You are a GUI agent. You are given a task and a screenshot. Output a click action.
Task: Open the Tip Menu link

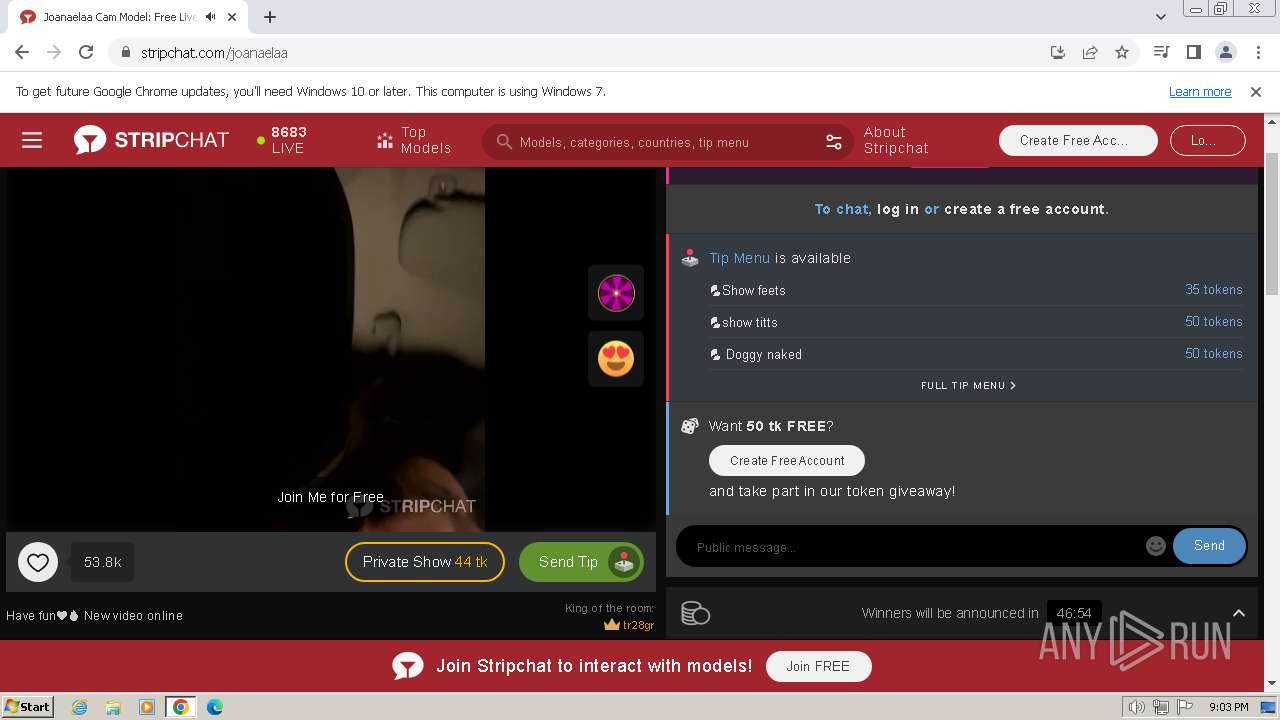740,258
